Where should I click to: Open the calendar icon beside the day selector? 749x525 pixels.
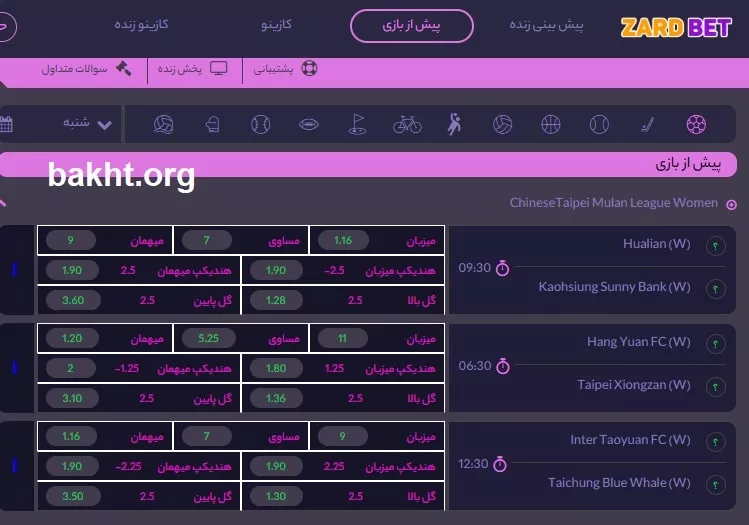click(6, 125)
